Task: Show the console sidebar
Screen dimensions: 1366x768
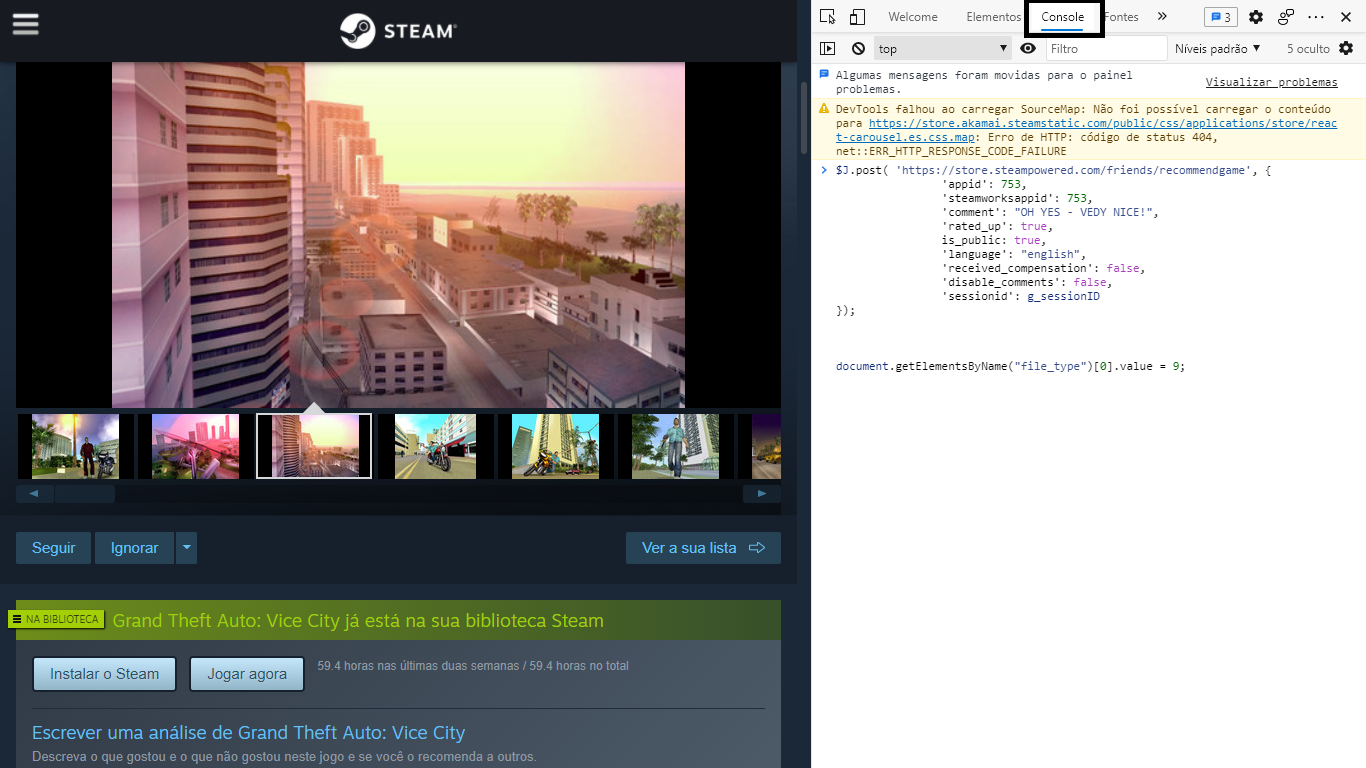Action: (x=827, y=48)
